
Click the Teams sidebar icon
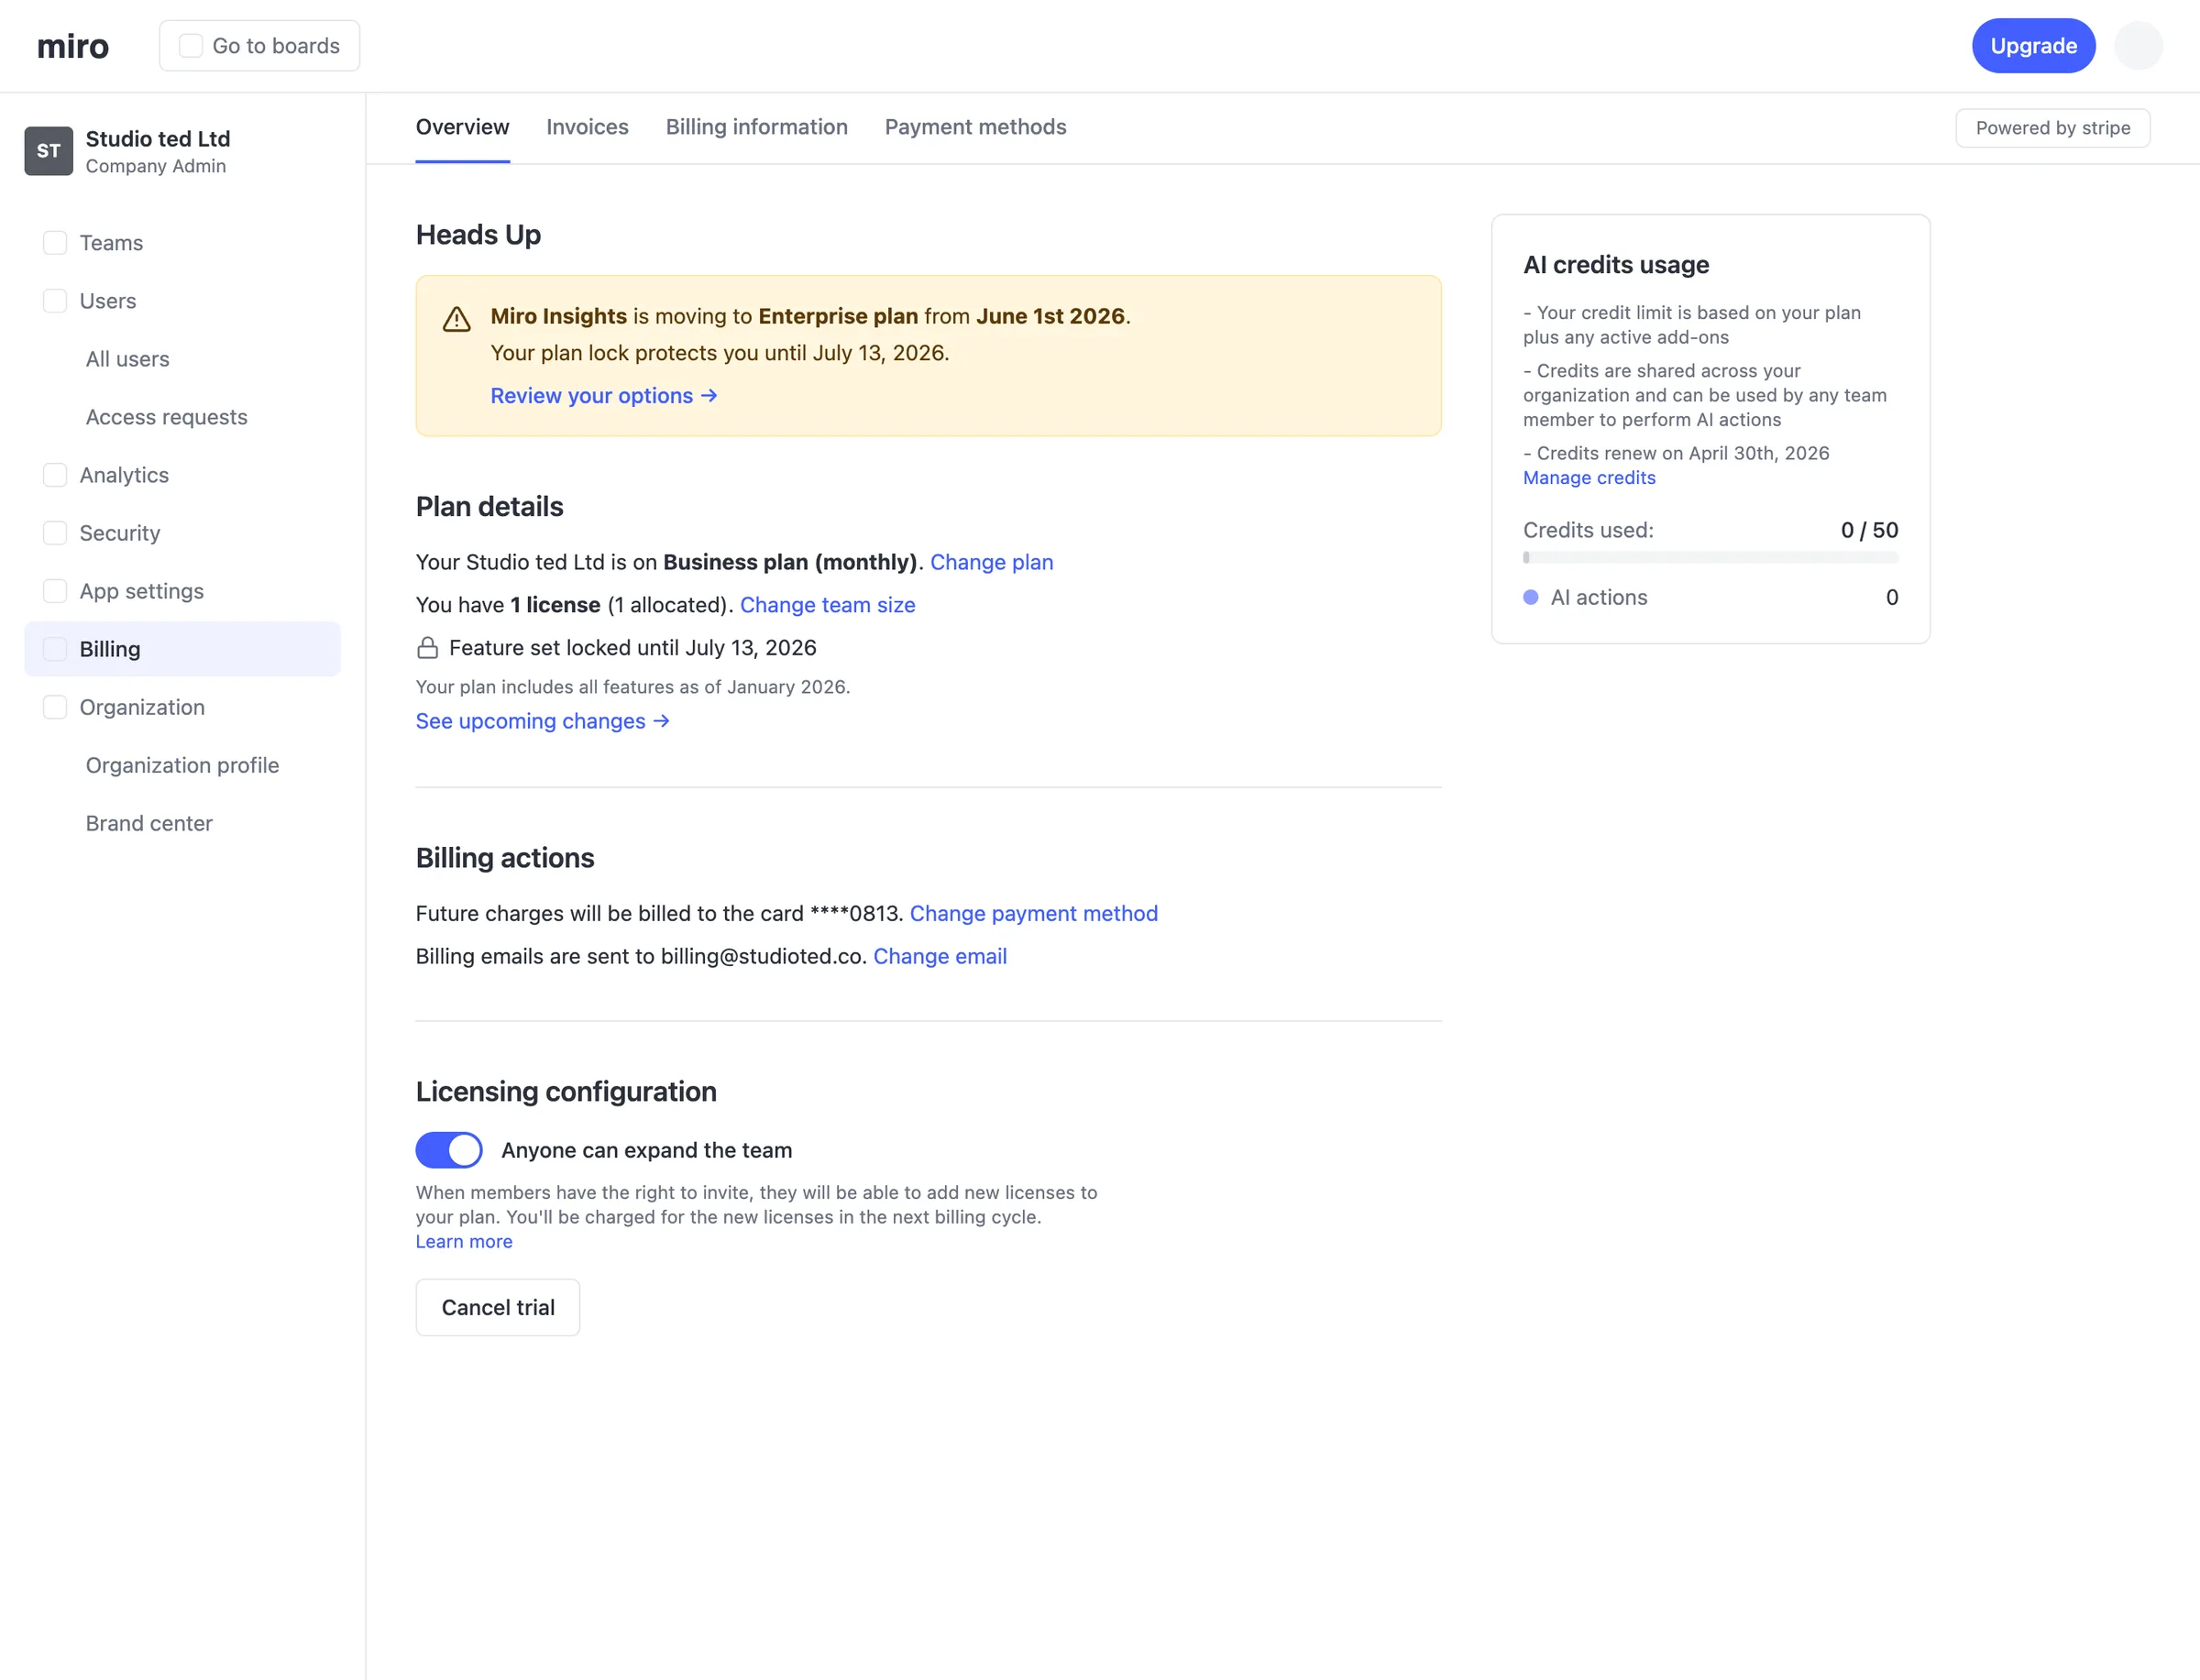[x=55, y=243]
